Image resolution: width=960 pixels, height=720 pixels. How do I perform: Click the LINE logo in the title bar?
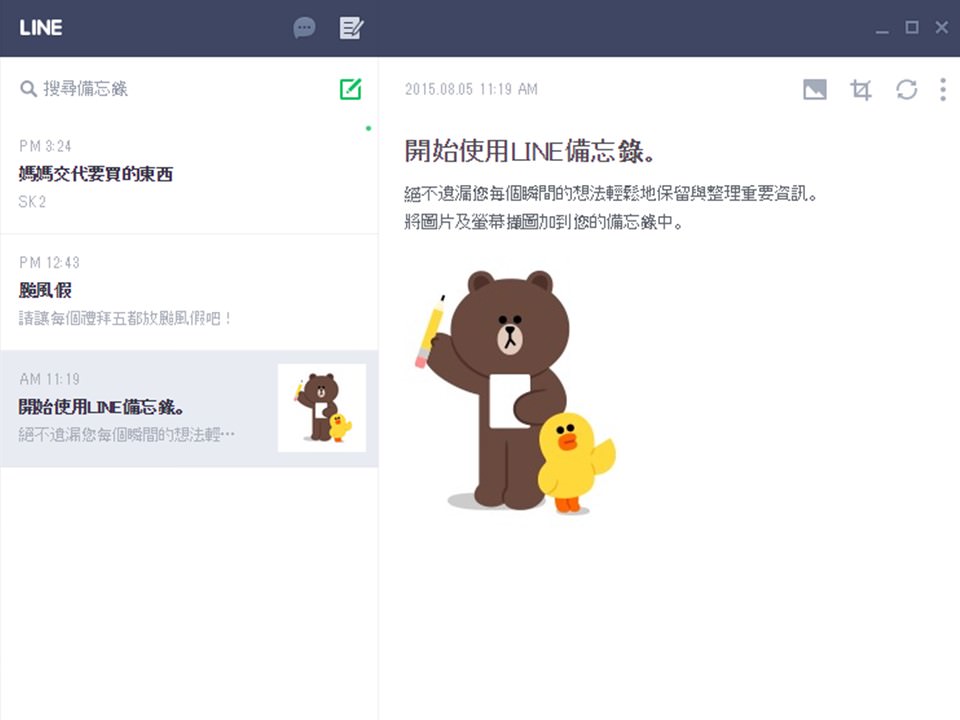click(42, 29)
